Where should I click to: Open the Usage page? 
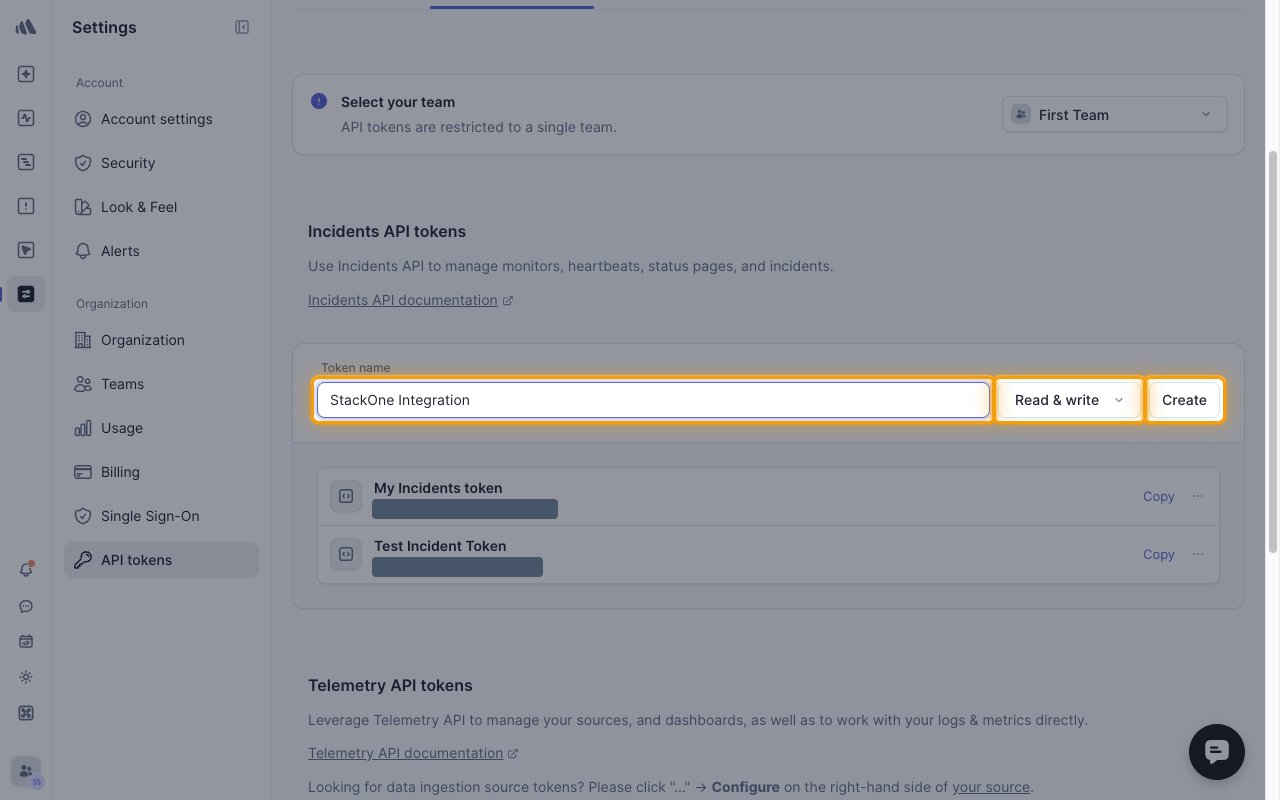point(161,428)
